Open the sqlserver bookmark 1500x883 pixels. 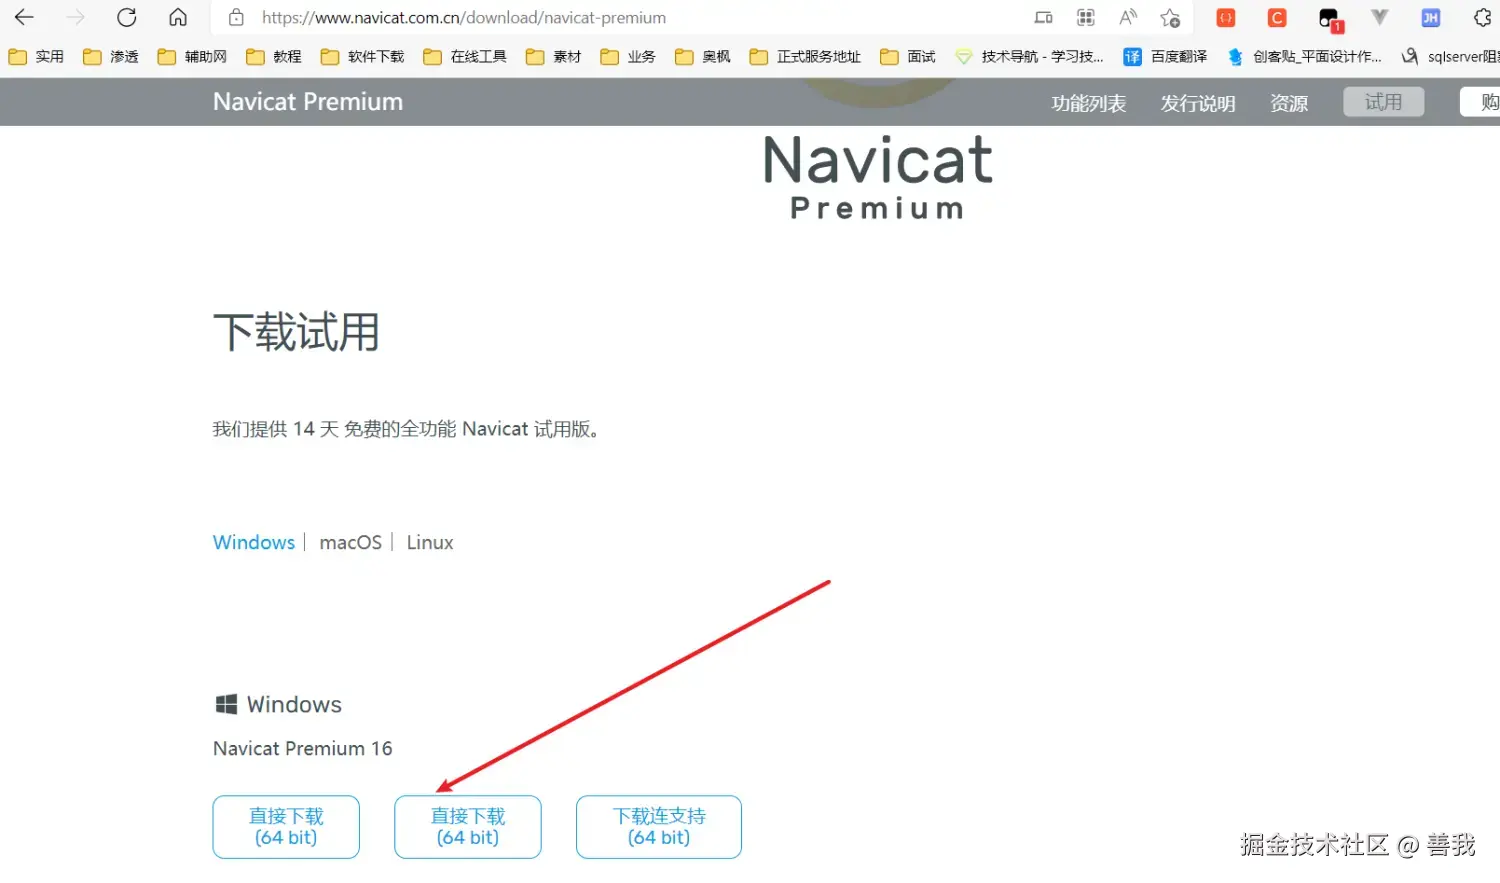1451,57
